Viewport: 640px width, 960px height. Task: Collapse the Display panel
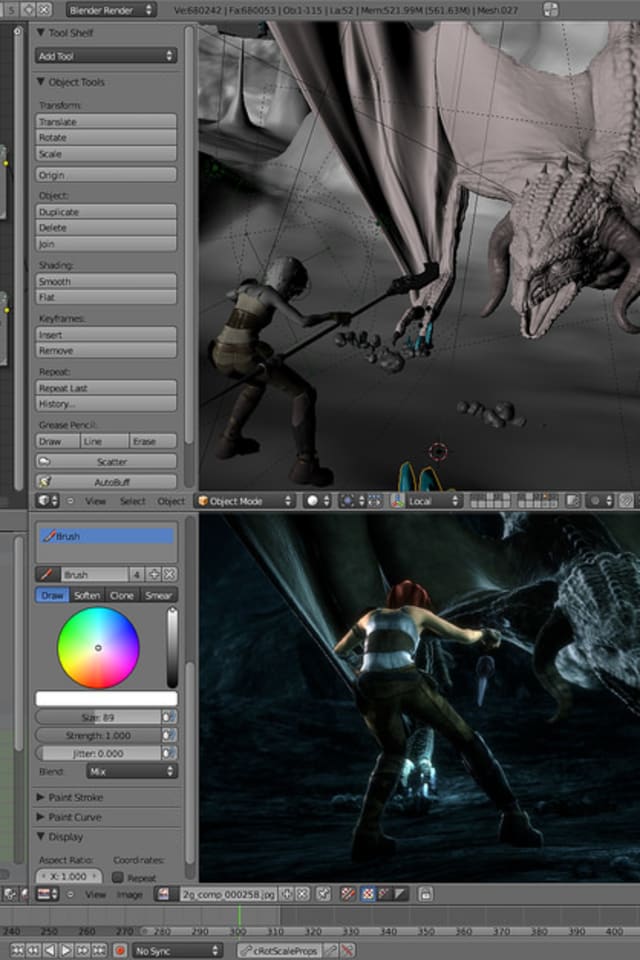tap(40, 836)
